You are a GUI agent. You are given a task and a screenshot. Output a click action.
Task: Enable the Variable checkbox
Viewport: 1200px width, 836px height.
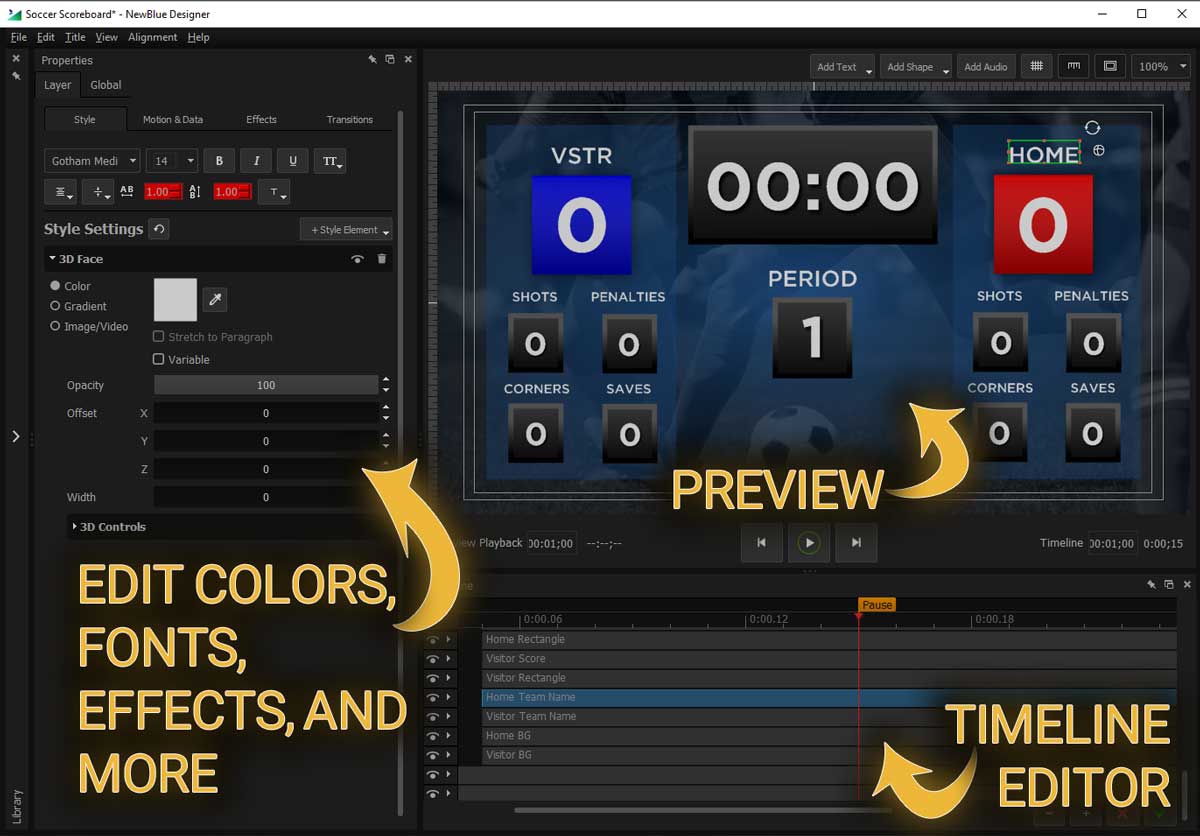pos(159,359)
